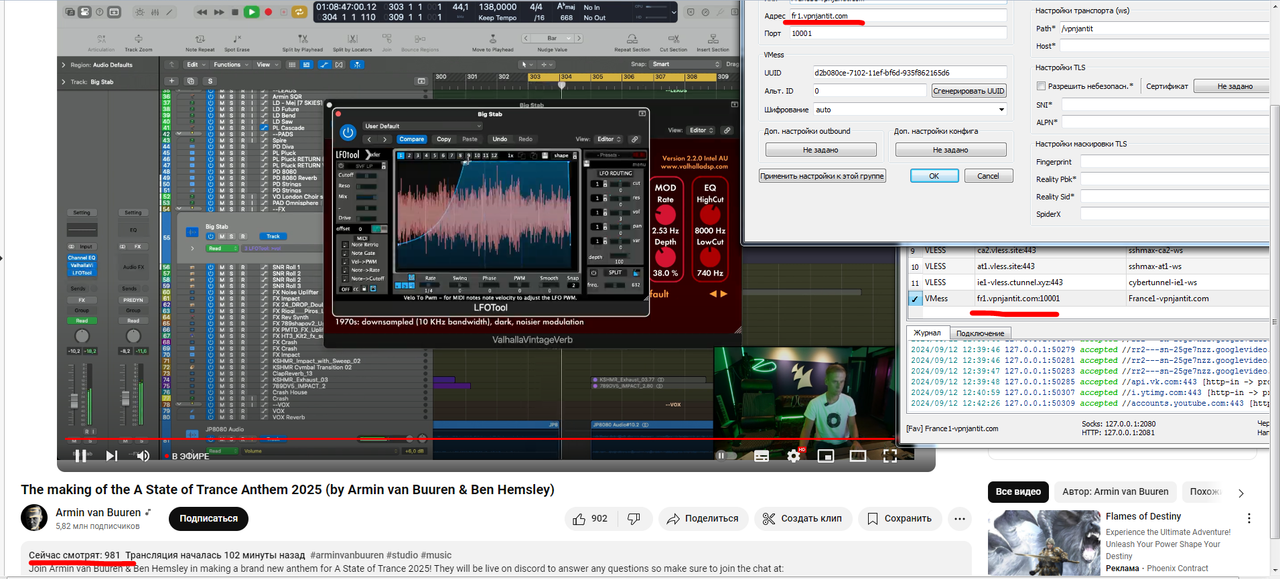Create a clip with Создать клип
Image resolution: width=1280 pixels, height=579 pixels.
[x=802, y=519]
